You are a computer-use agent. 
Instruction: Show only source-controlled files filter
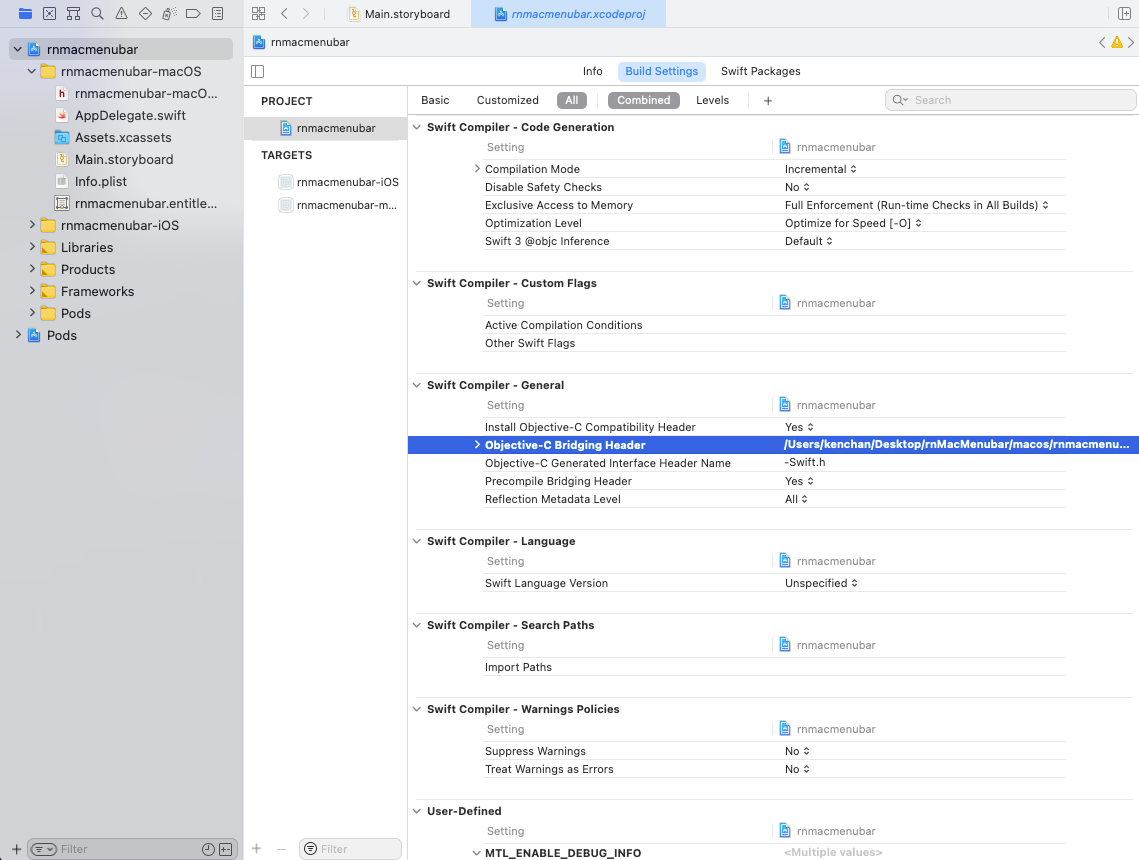pyautogui.click(x=226, y=849)
